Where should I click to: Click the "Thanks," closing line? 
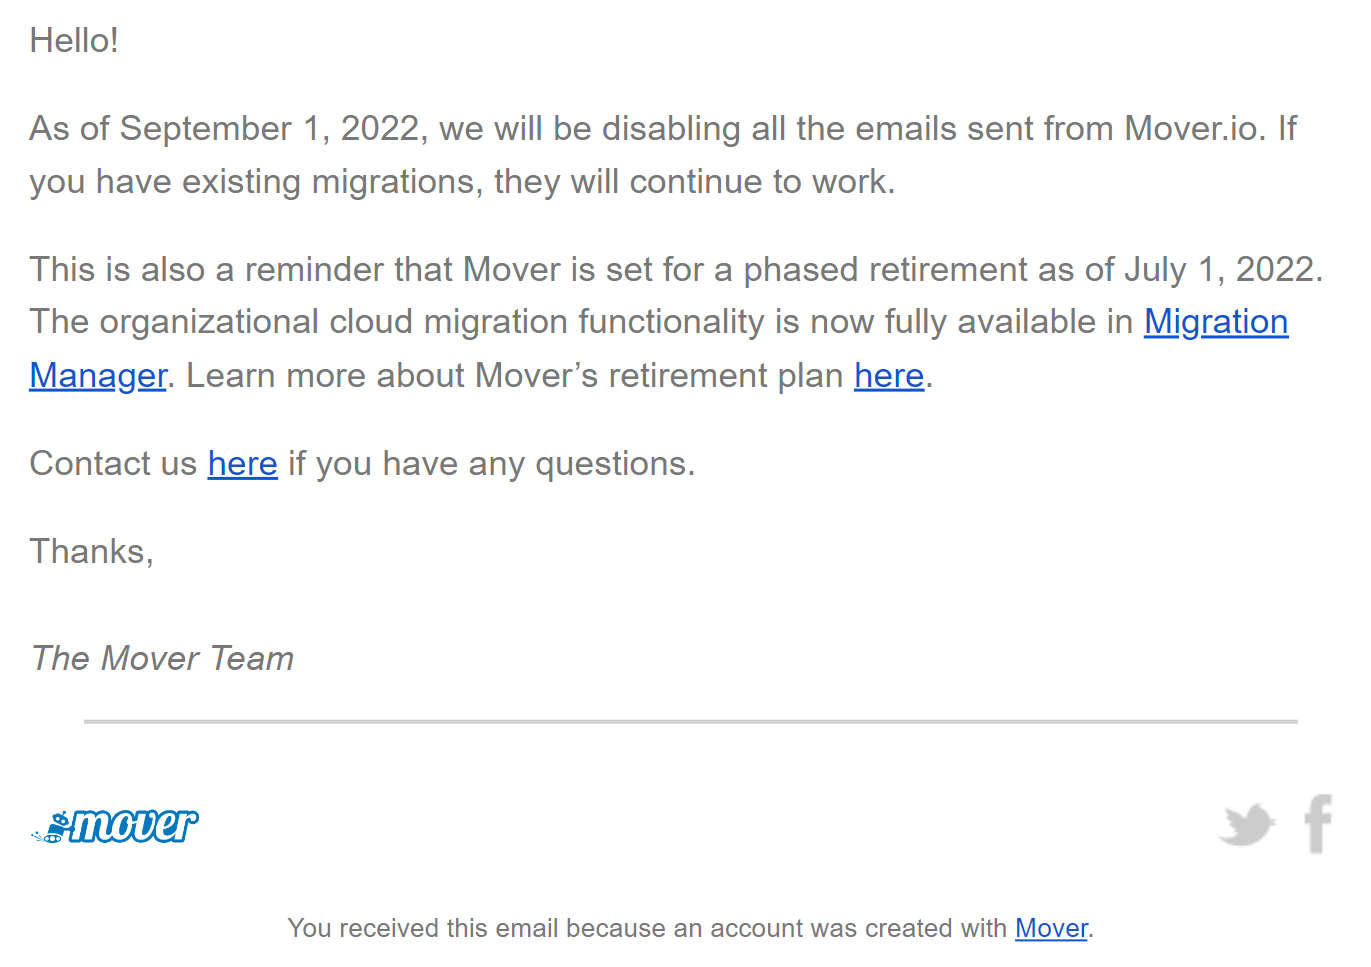pos(91,552)
